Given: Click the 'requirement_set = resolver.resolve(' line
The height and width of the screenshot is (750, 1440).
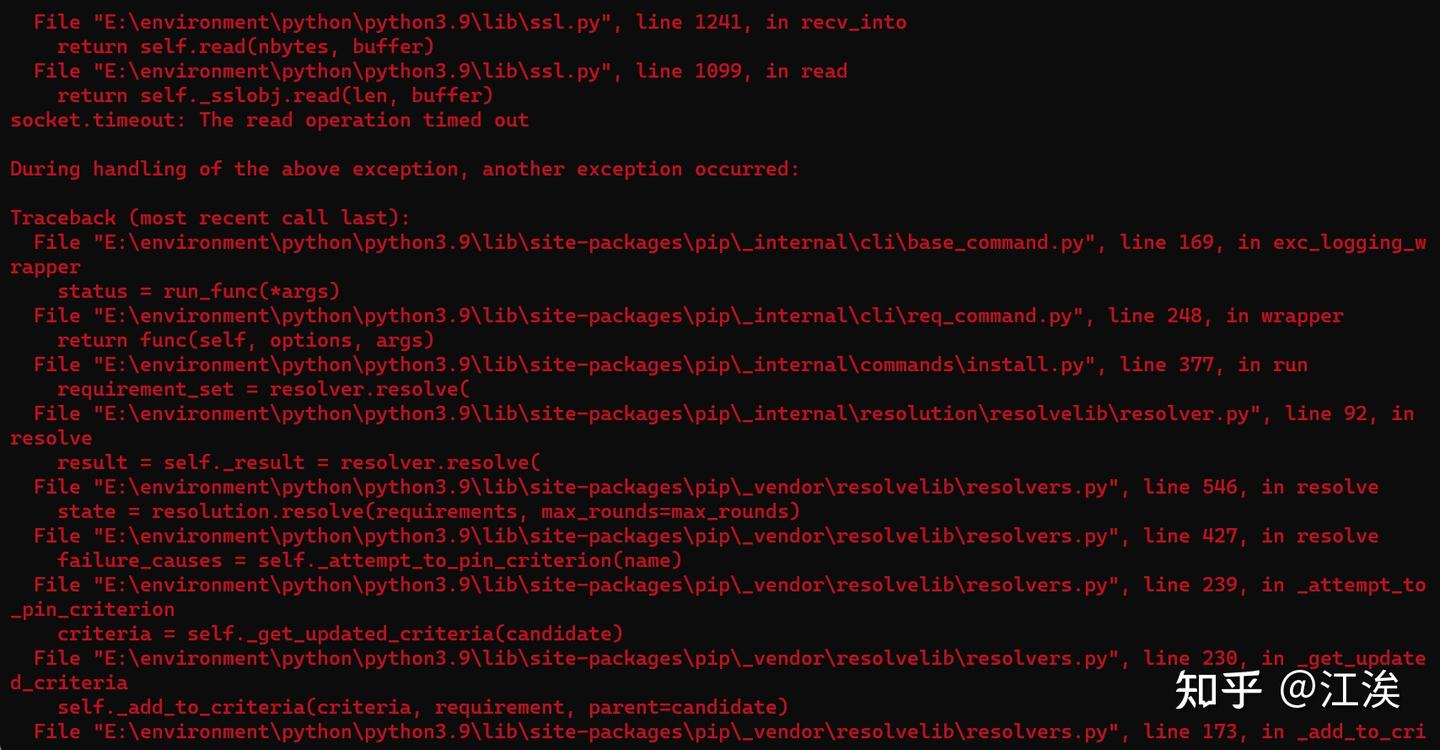Looking at the screenshot, I should [263, 389].
